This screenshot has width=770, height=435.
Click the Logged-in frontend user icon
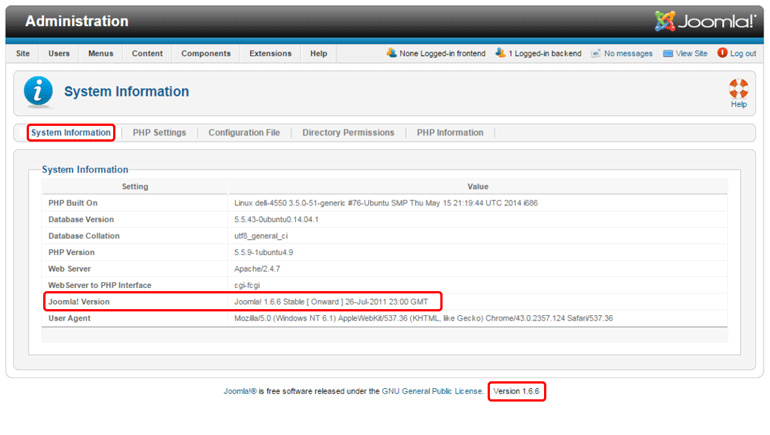coord(392,53)
